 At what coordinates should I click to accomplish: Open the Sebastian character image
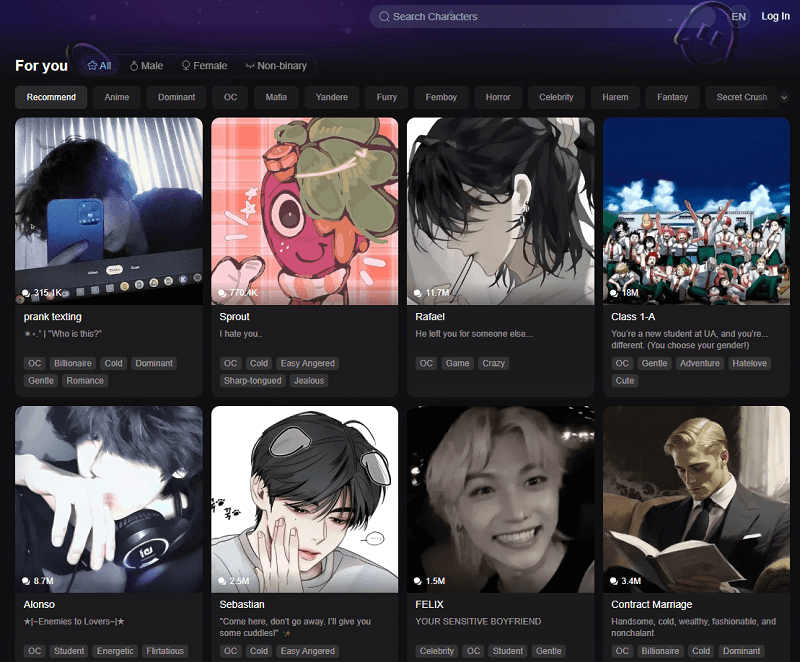coord(305,499)
